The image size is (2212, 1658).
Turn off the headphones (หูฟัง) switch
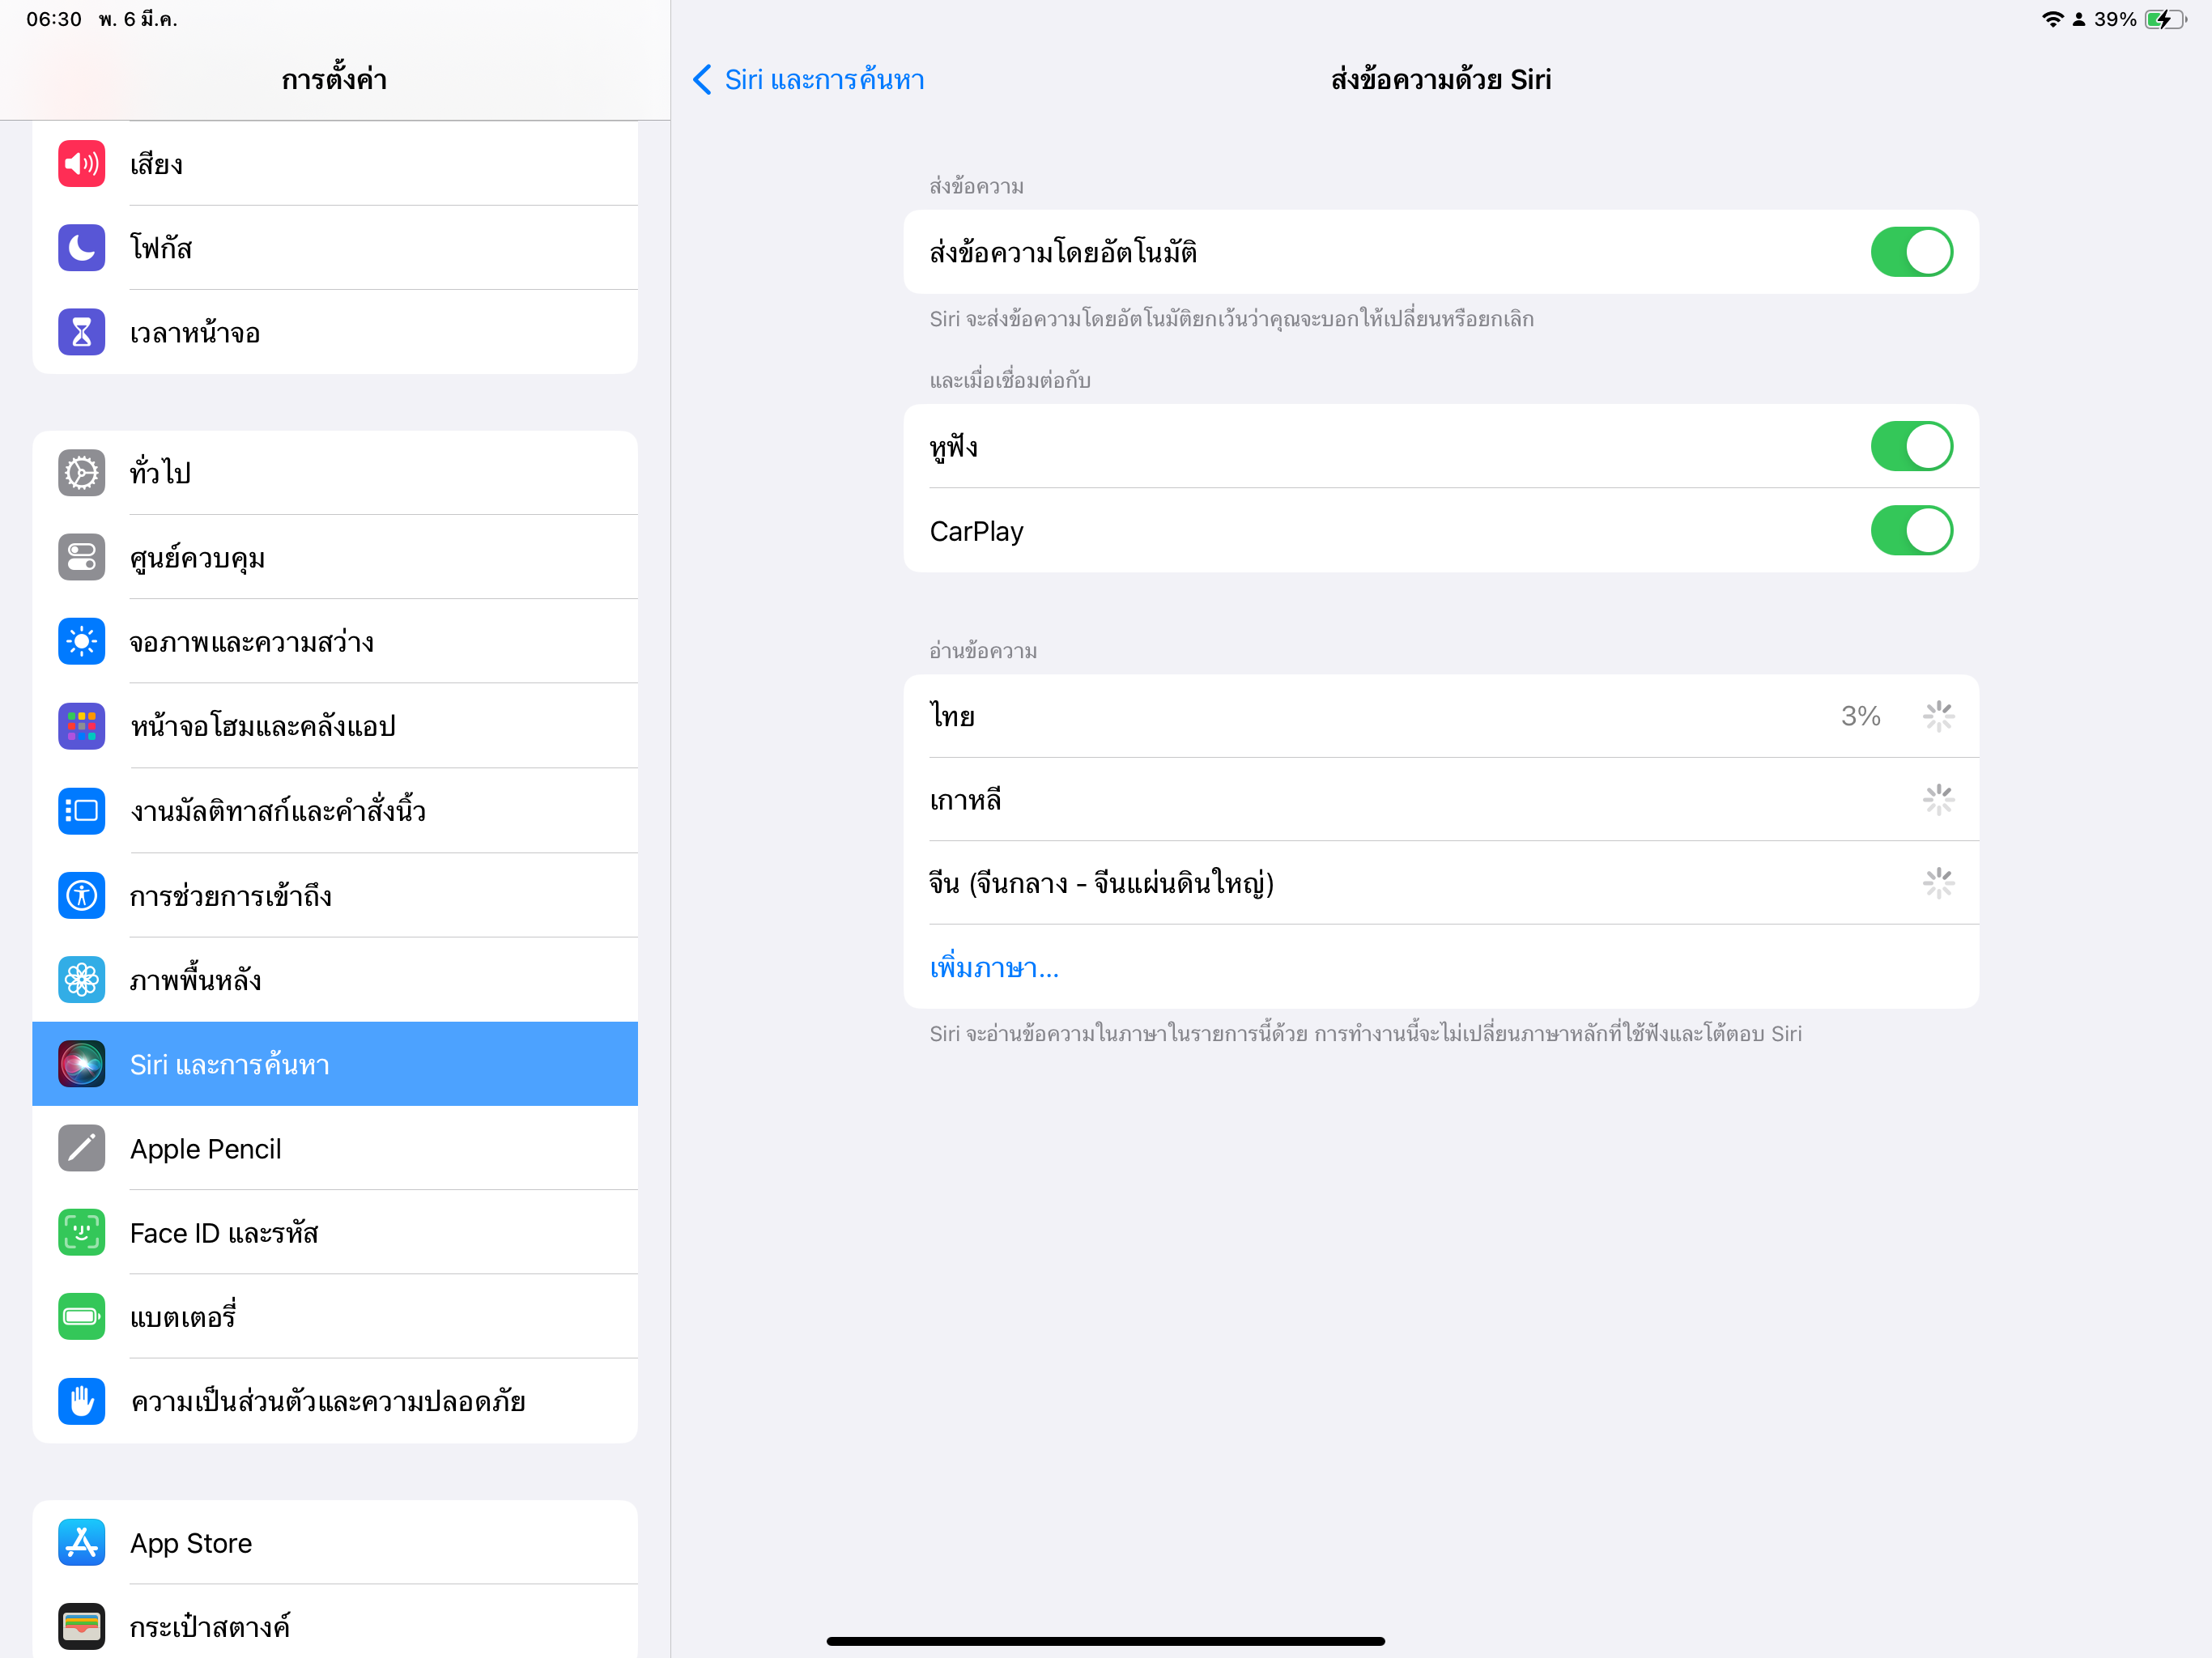pos(1910,446)
